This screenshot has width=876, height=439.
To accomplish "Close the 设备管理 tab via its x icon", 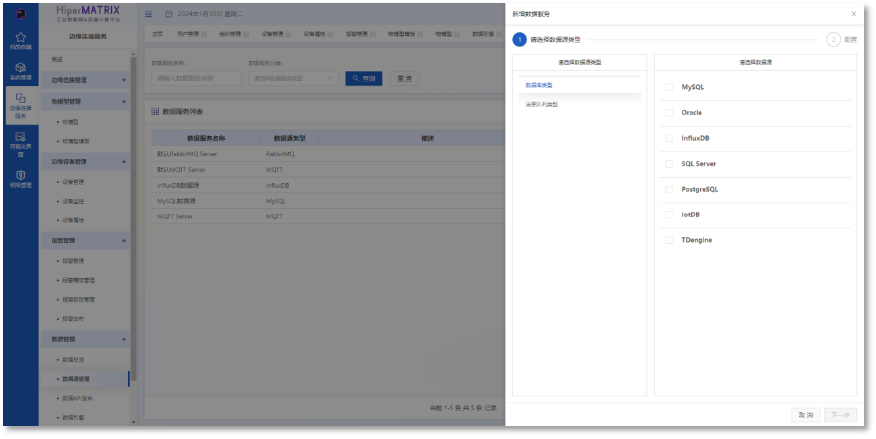I will pos(288,34).
